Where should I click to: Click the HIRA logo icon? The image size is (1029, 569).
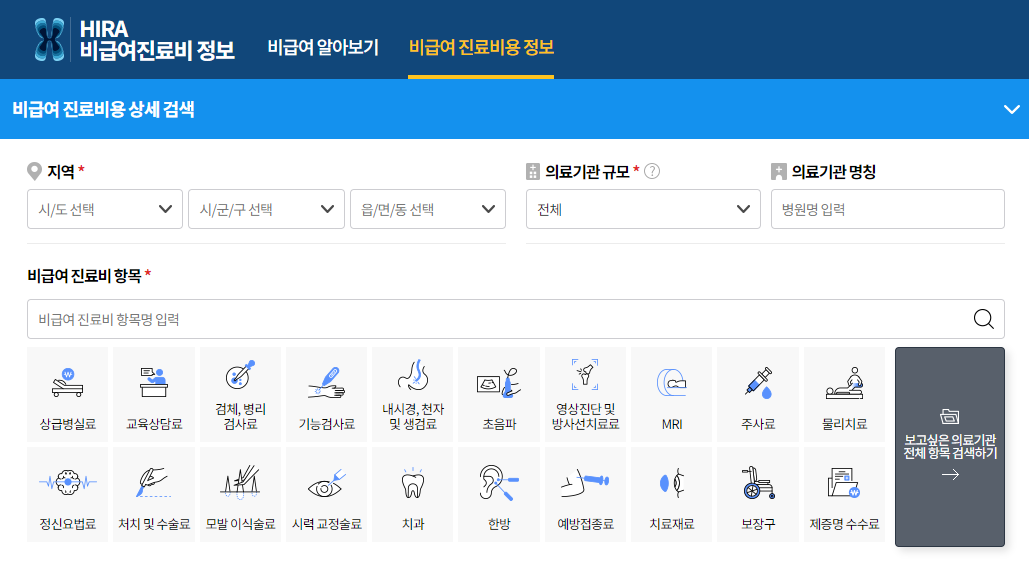pyautogui.click(x=50, y=39)
